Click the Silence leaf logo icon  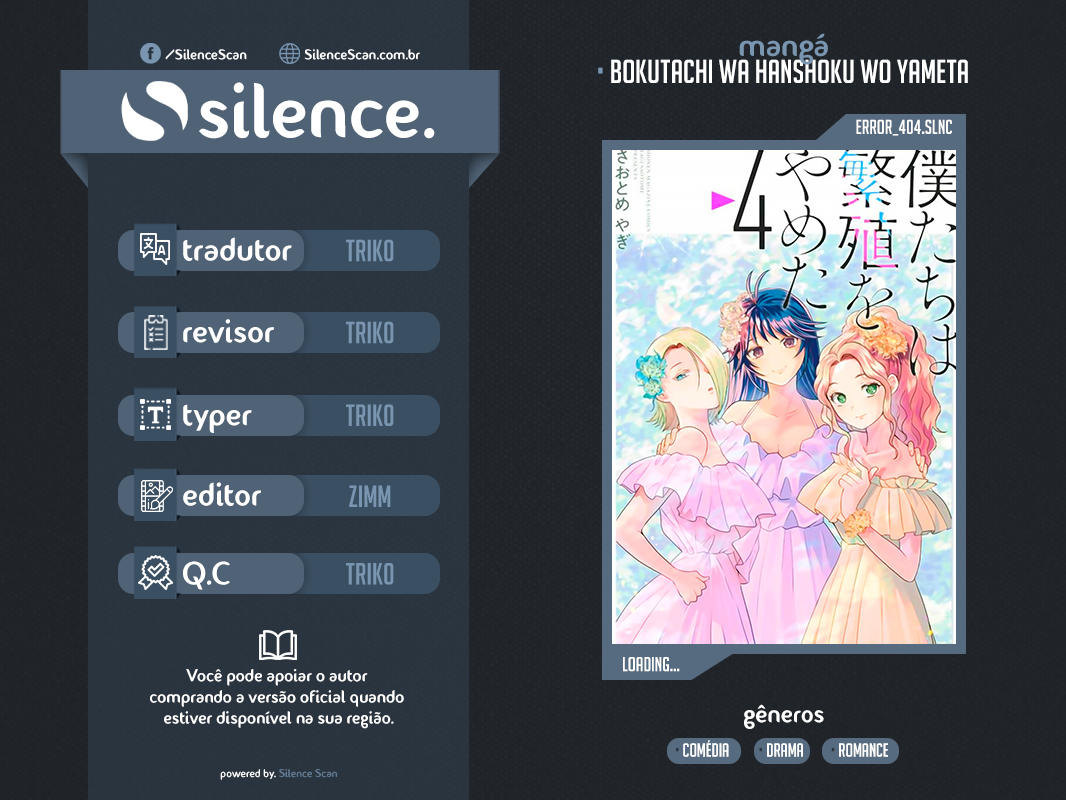point(154,115)
